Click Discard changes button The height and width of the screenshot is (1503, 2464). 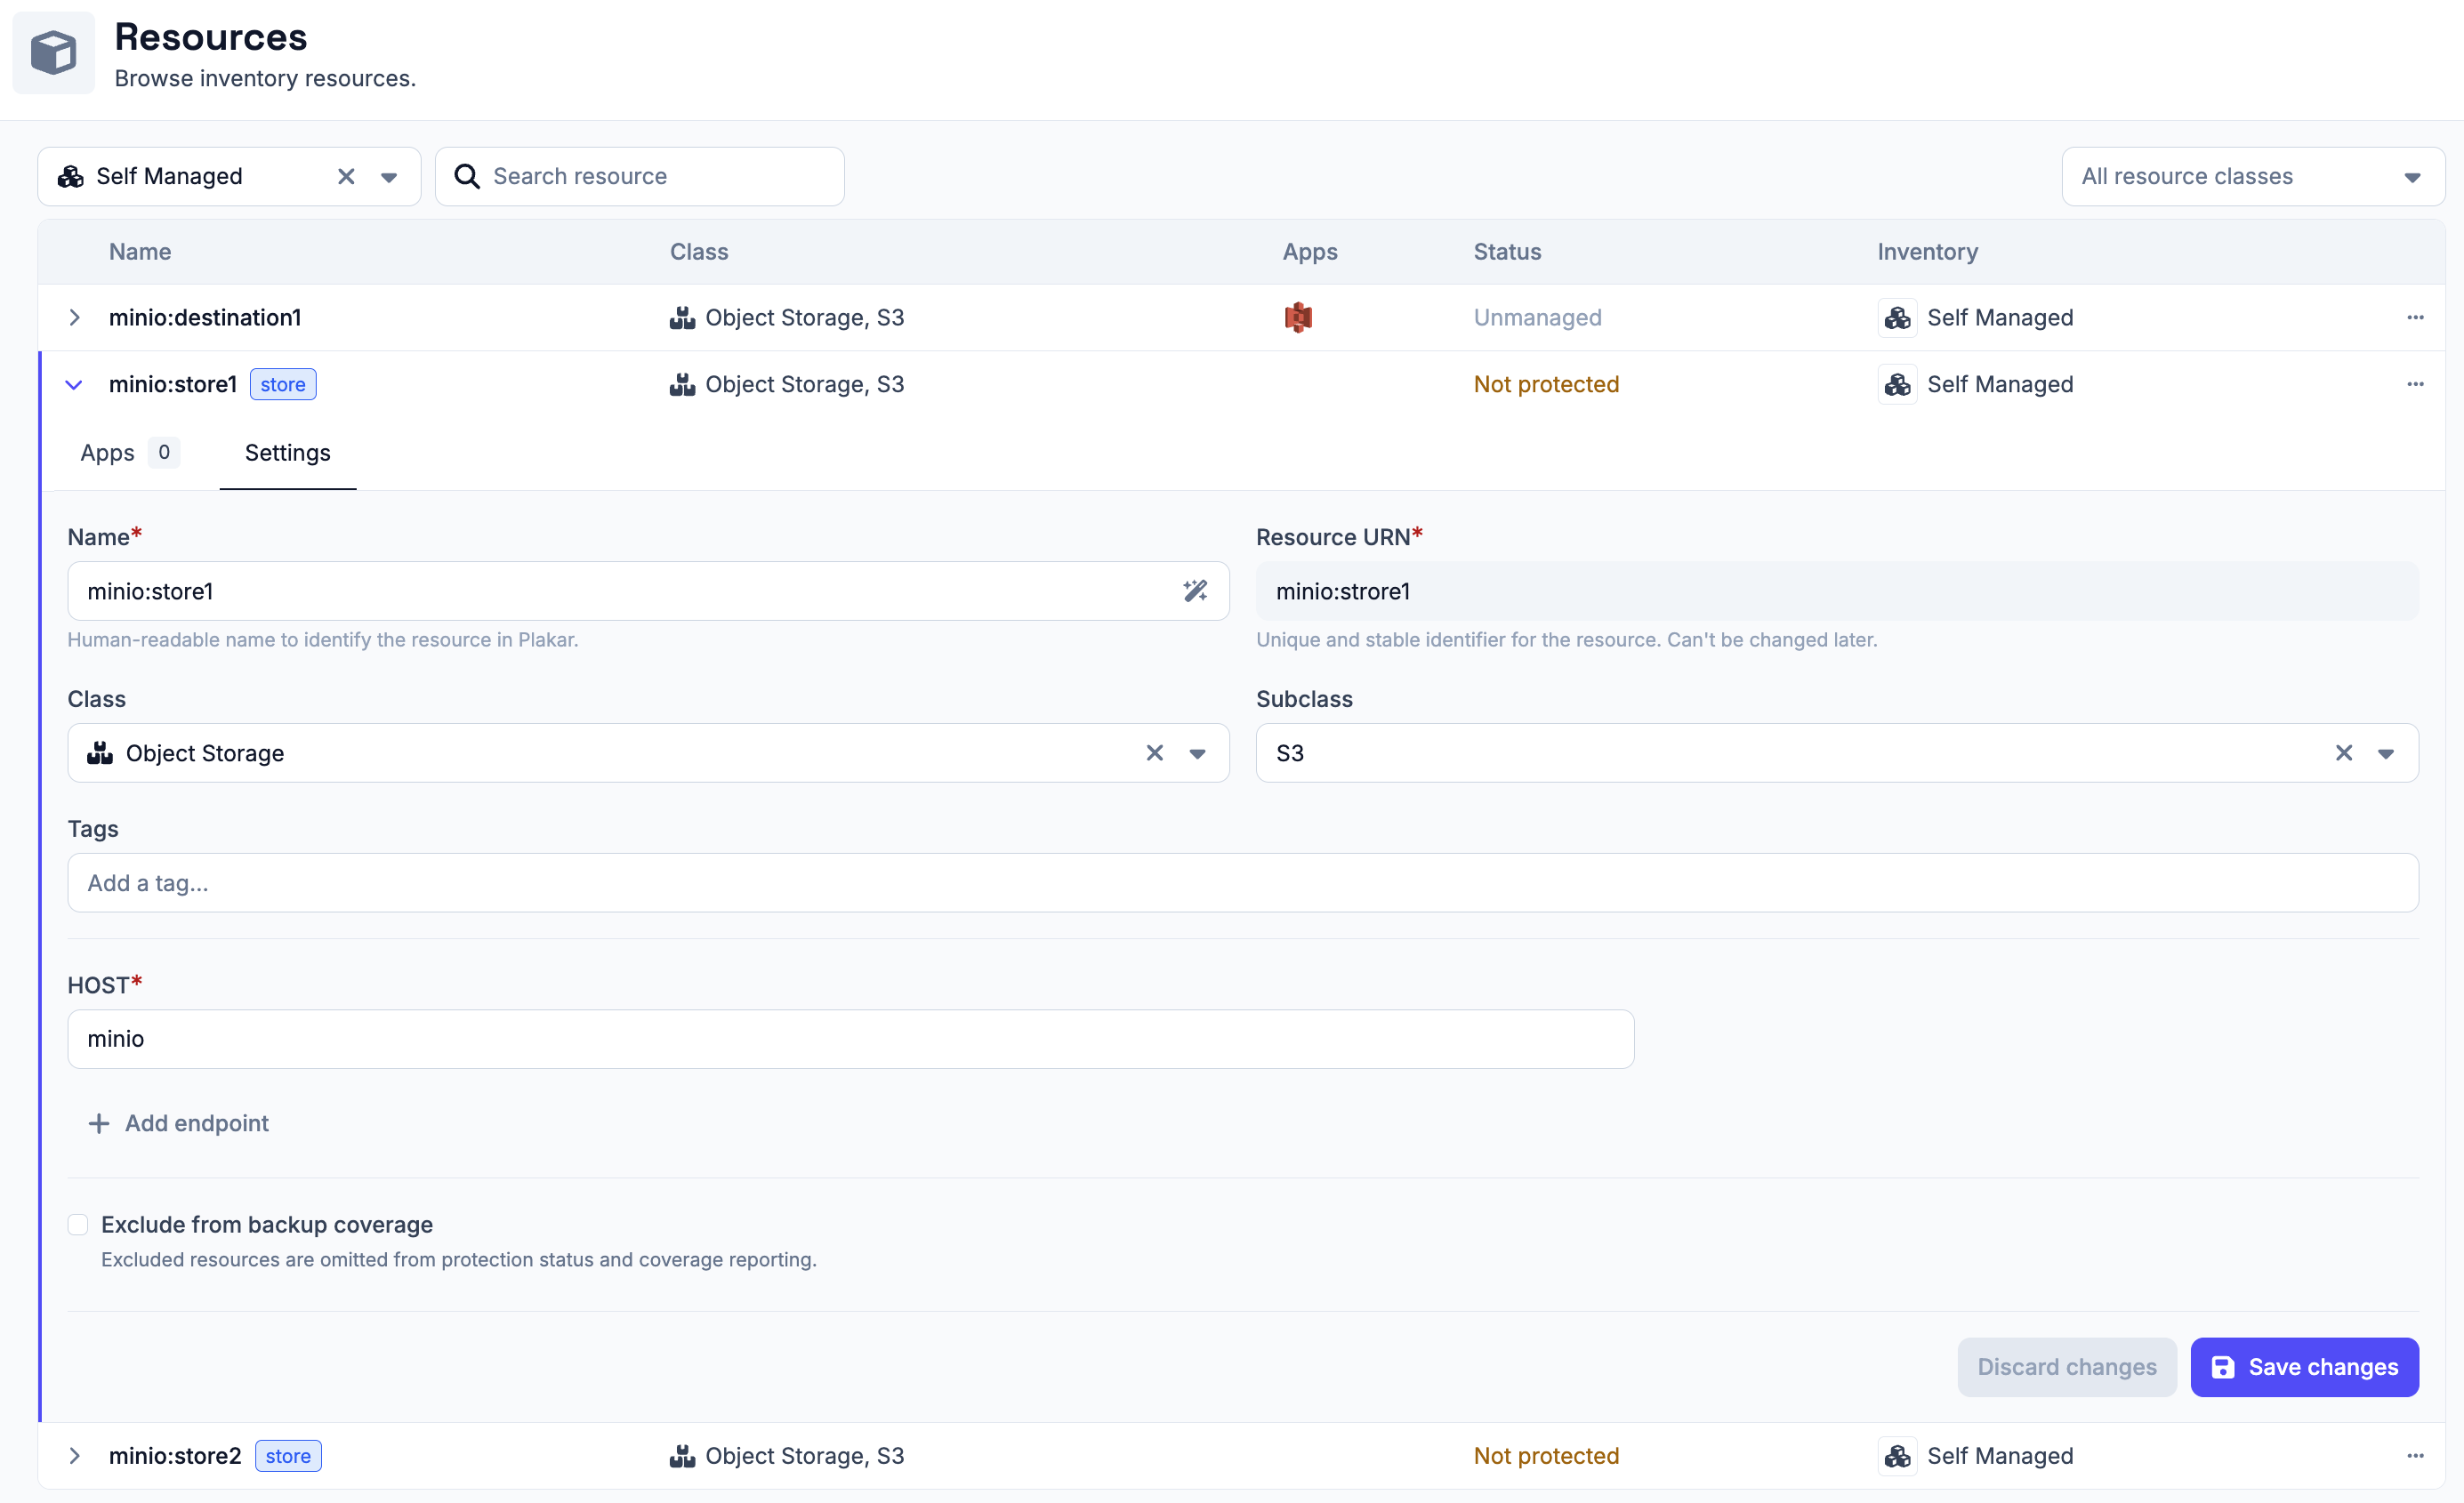click(2067, 1367)
